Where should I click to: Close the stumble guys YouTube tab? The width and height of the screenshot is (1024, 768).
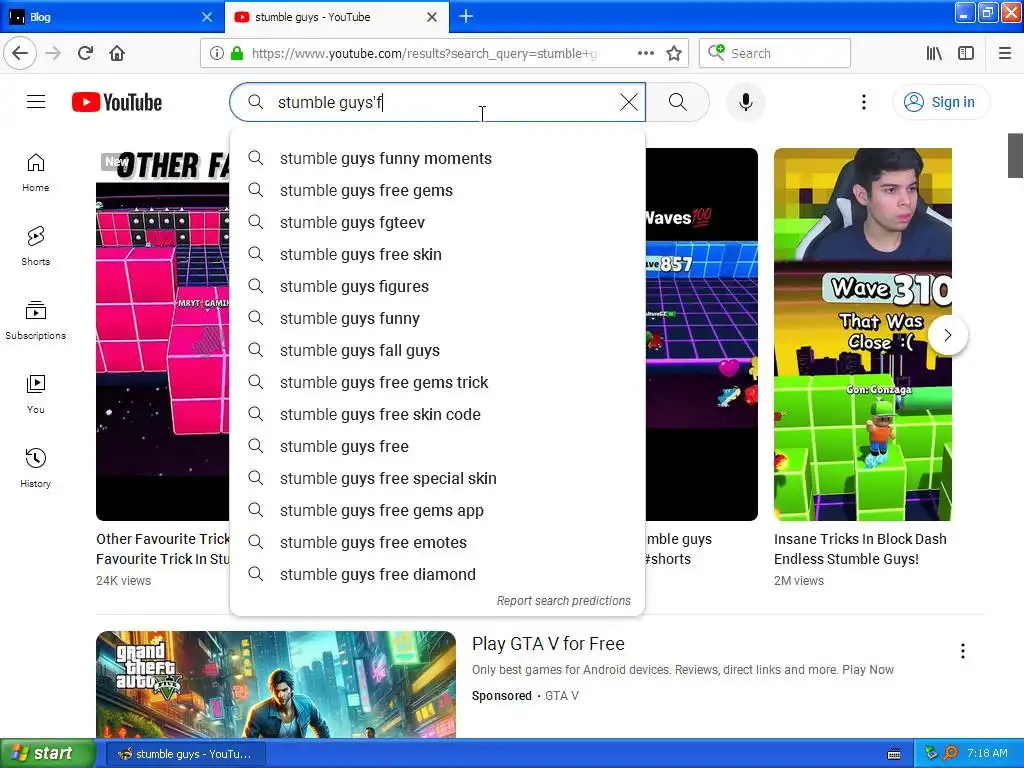(432, 17)
